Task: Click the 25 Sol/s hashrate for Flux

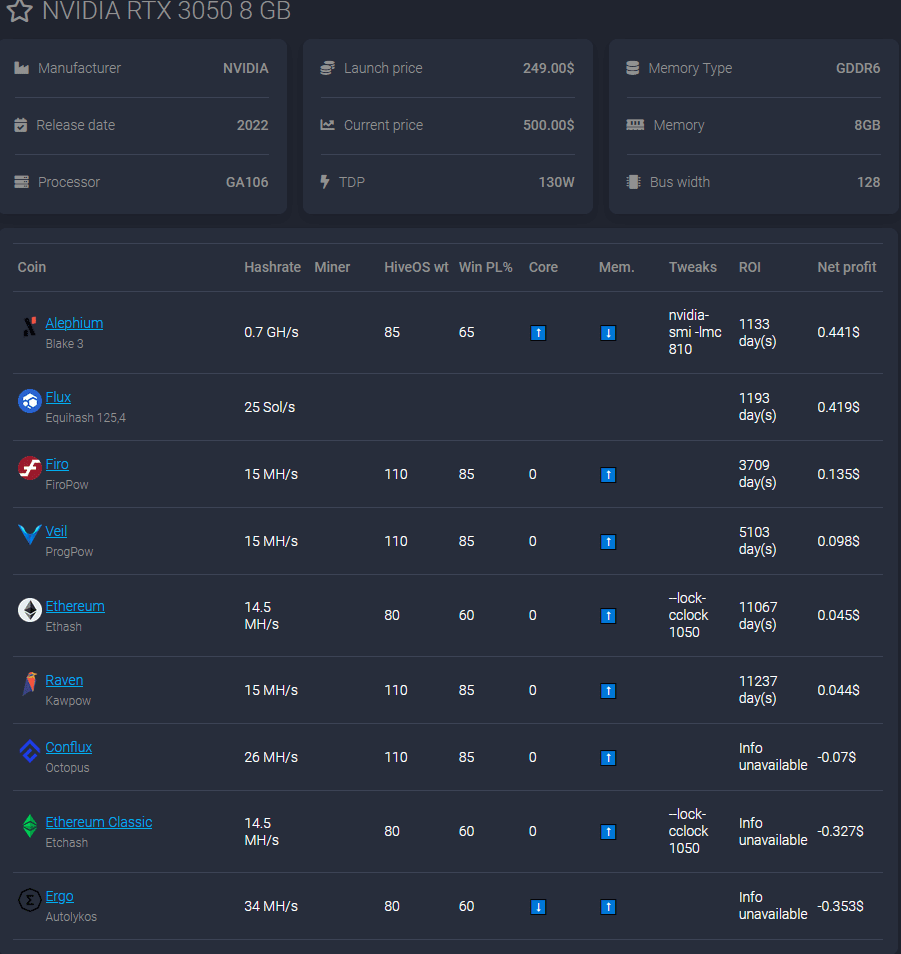Action: pyautogui.click(x=270, y=407)
